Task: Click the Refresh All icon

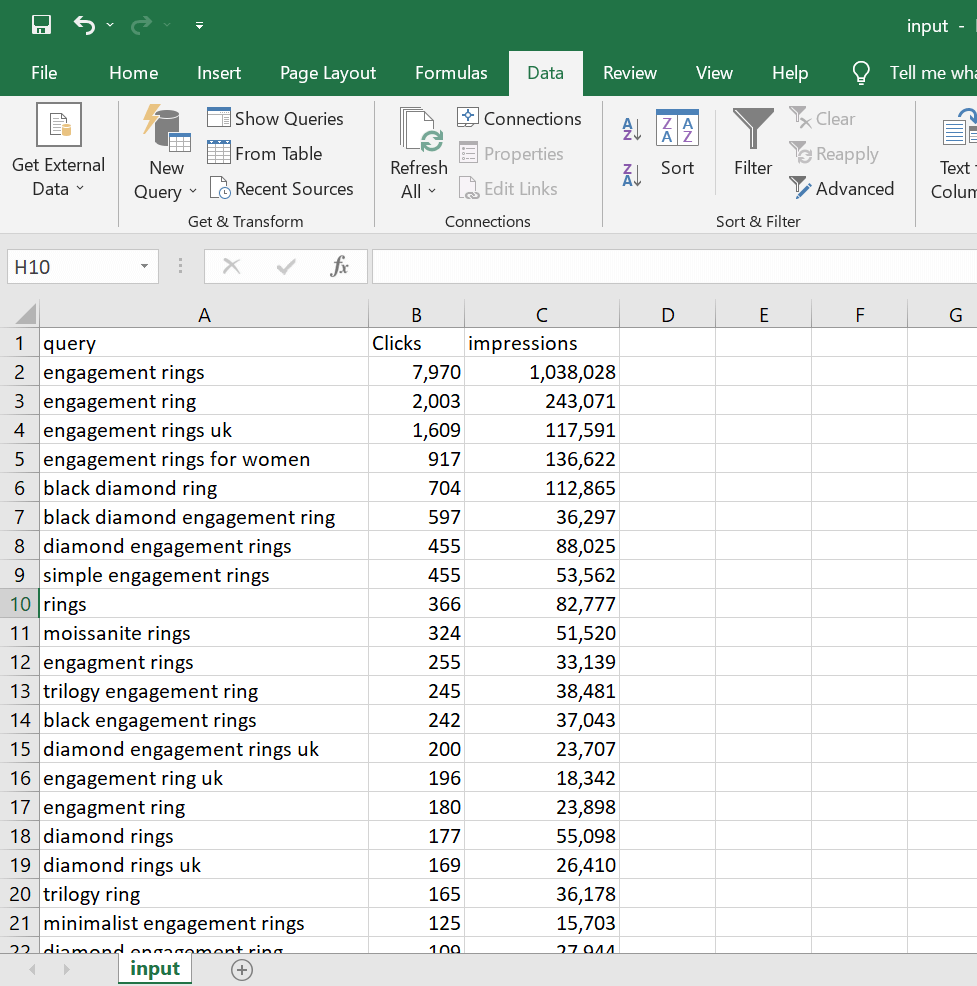Action: tap(419, 130)
